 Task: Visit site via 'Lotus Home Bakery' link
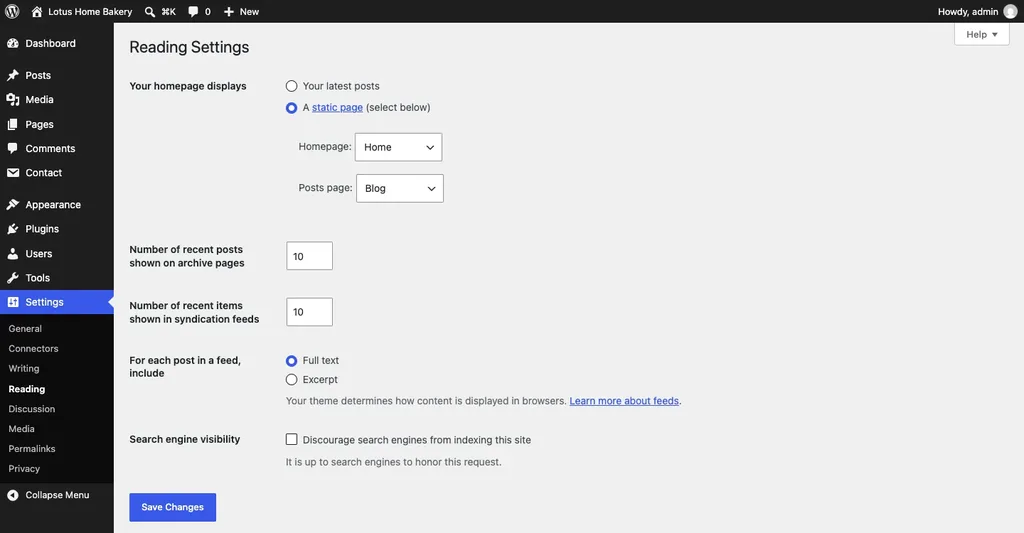click(90, 12)
